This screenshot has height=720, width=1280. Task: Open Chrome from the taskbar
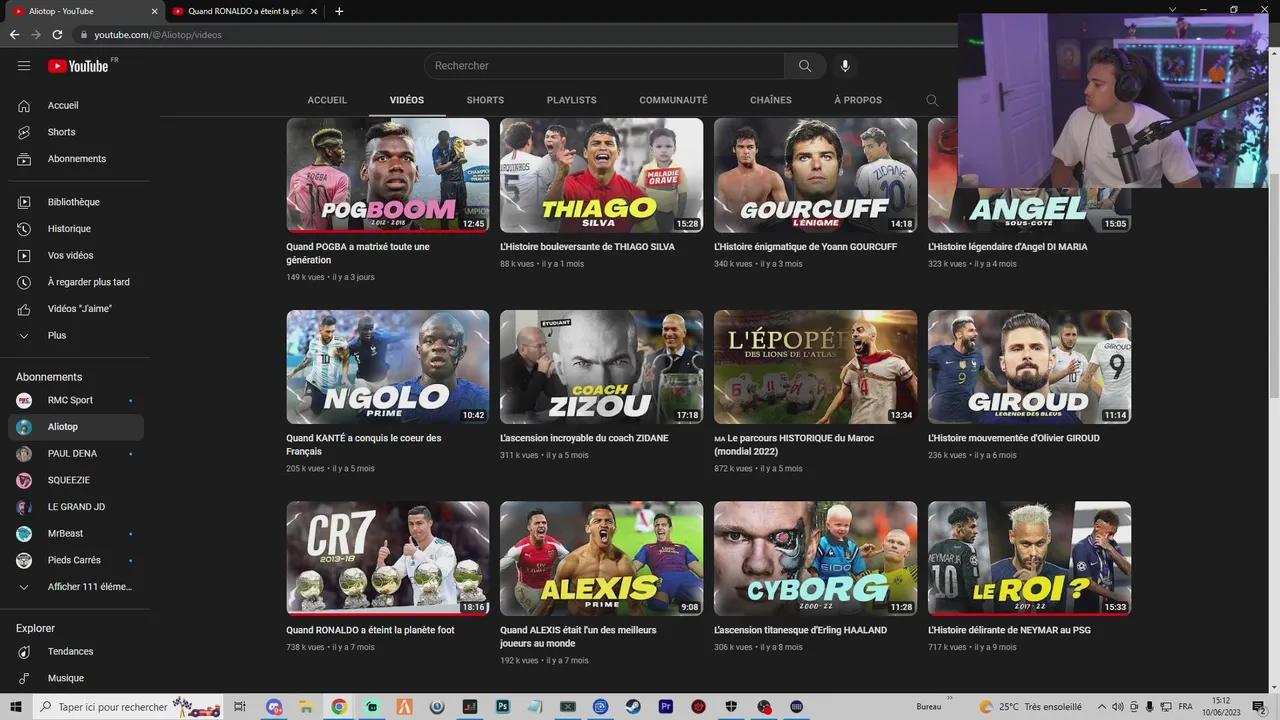pyautogui.click(x=339, y=707)
